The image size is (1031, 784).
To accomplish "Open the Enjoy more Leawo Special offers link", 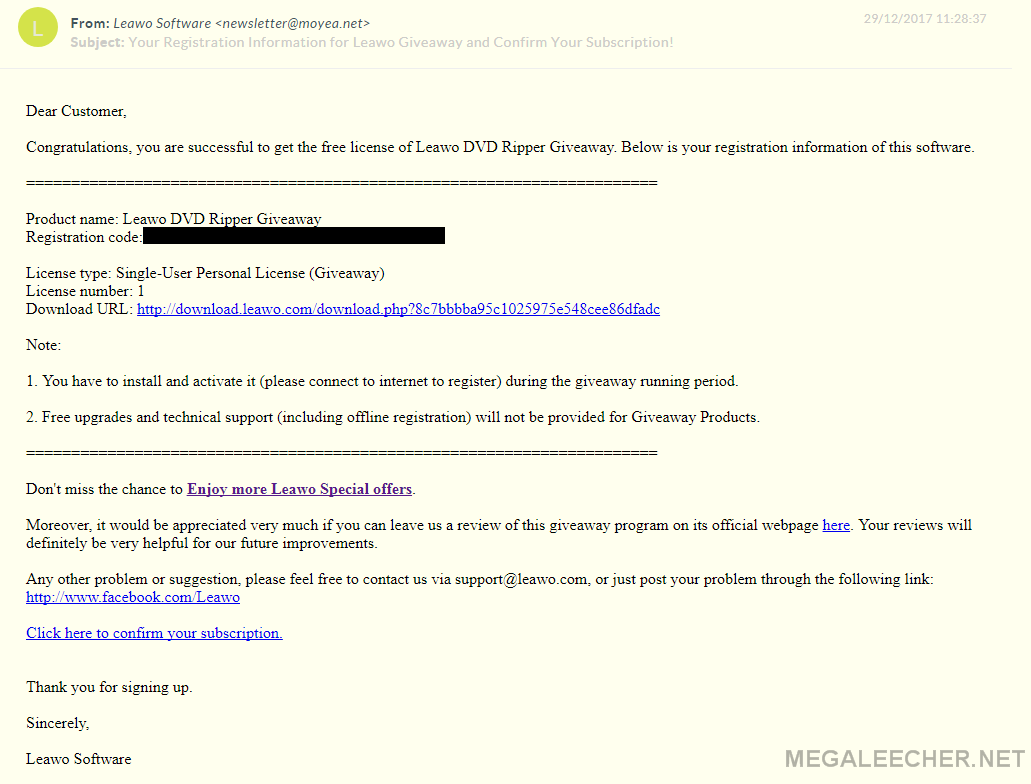I will click(x=299, y=489).
